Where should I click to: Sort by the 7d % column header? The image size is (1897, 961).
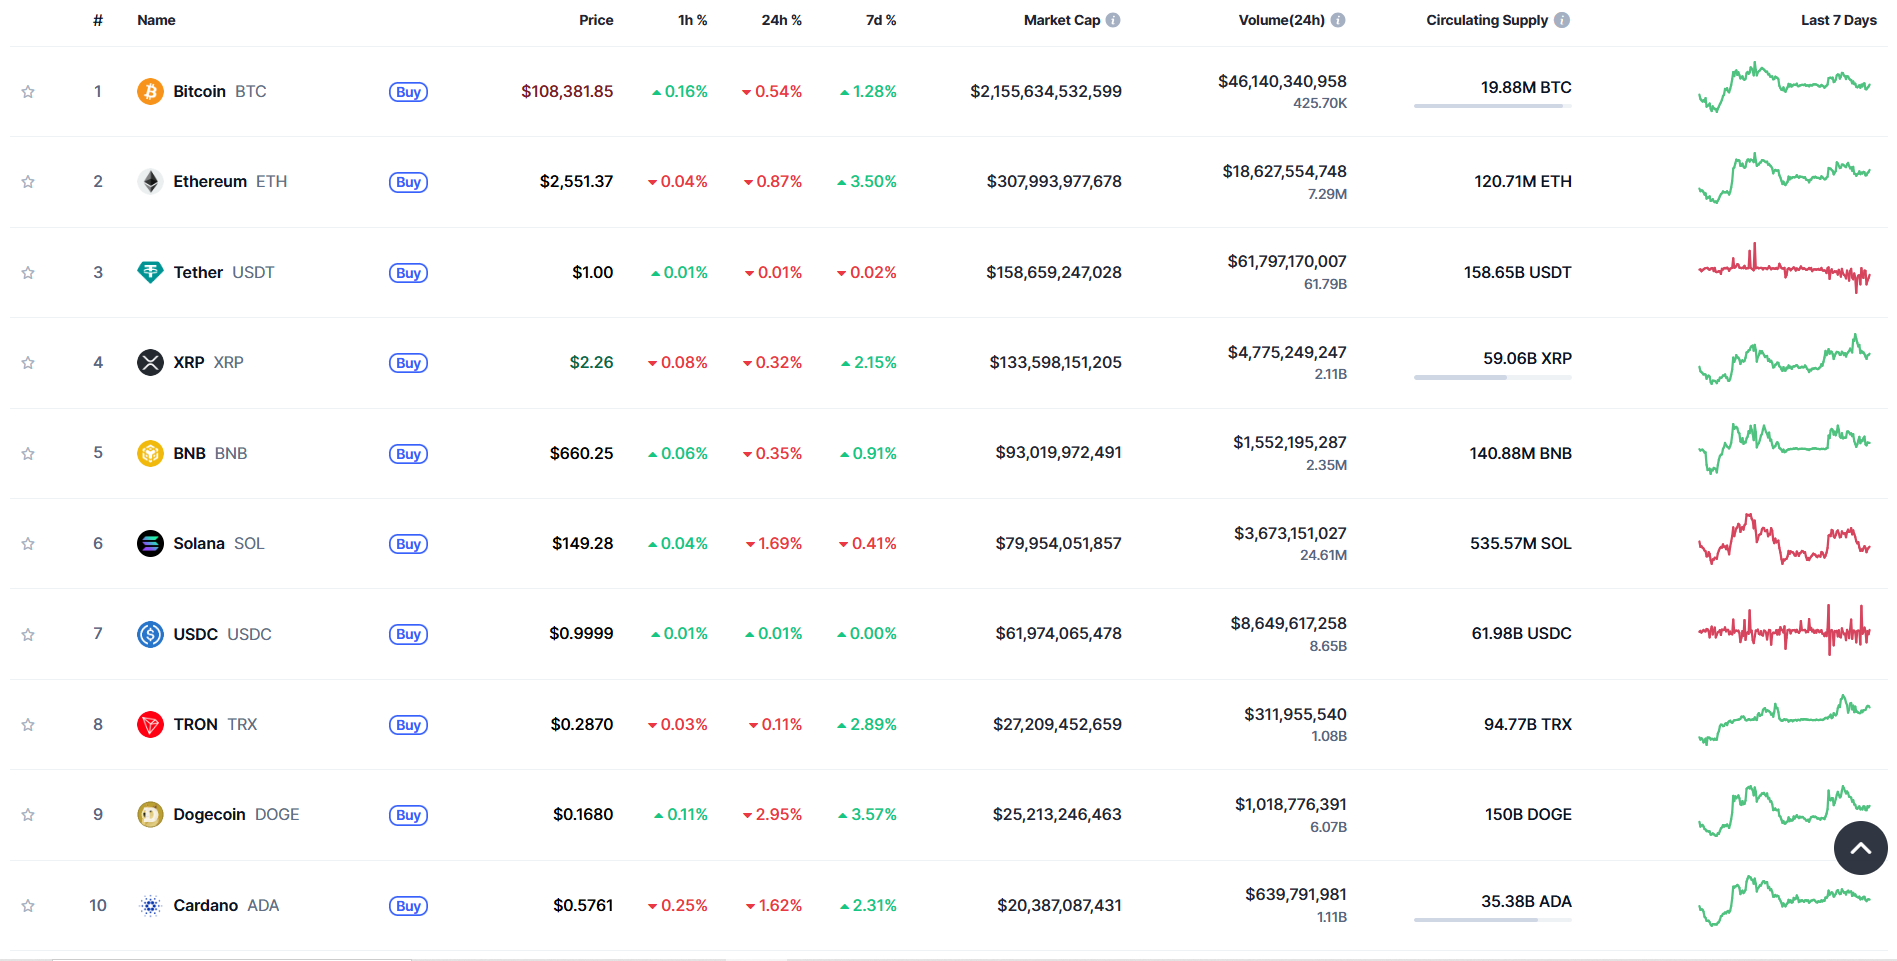880,20
